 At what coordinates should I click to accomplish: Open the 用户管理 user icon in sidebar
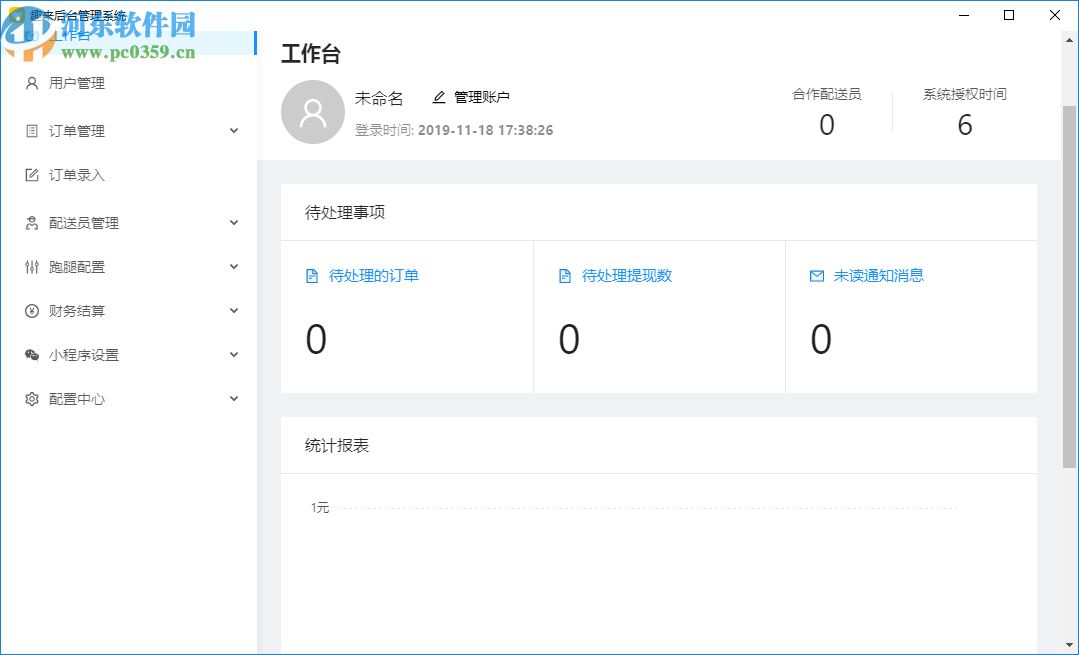point(30,83)
